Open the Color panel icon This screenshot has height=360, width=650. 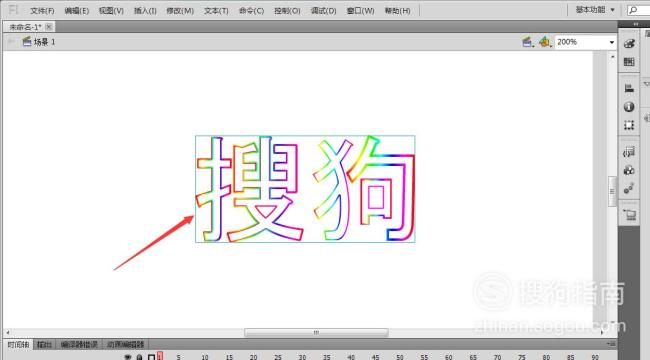point(629,44)
